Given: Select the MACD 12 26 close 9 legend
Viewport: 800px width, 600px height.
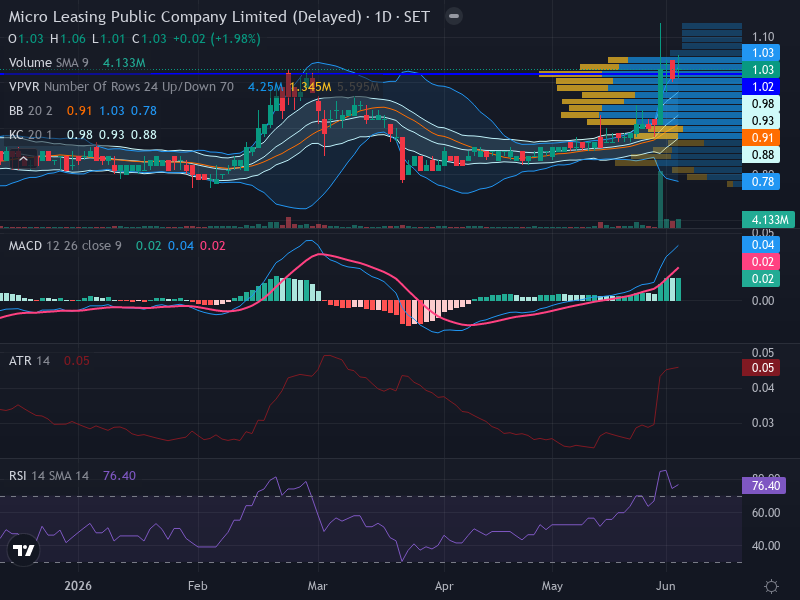Looking at the screenshot, I should [x=65, y=246].
